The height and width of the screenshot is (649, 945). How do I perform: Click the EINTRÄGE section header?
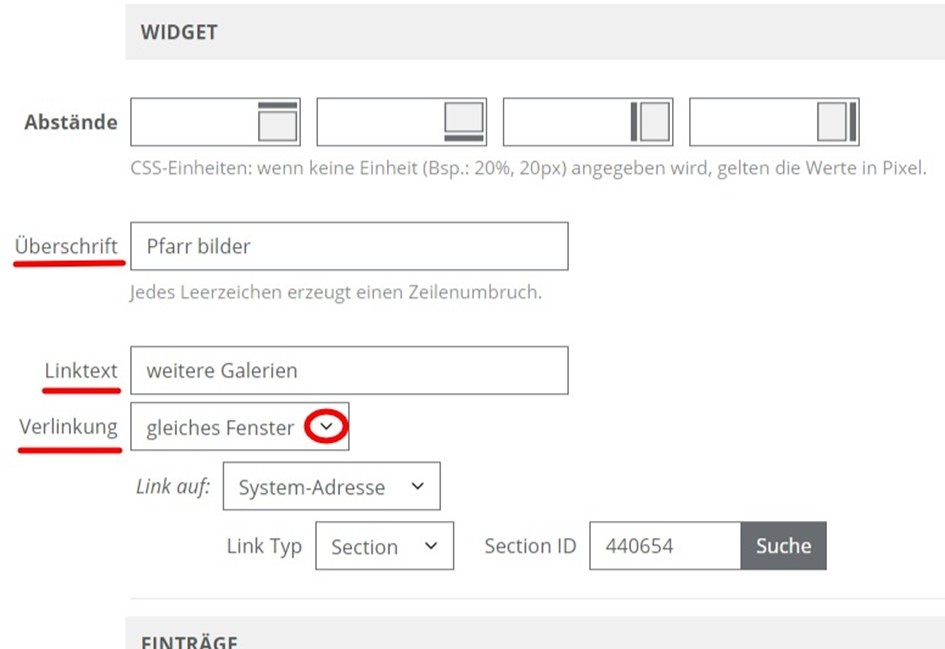click(535, 633)
